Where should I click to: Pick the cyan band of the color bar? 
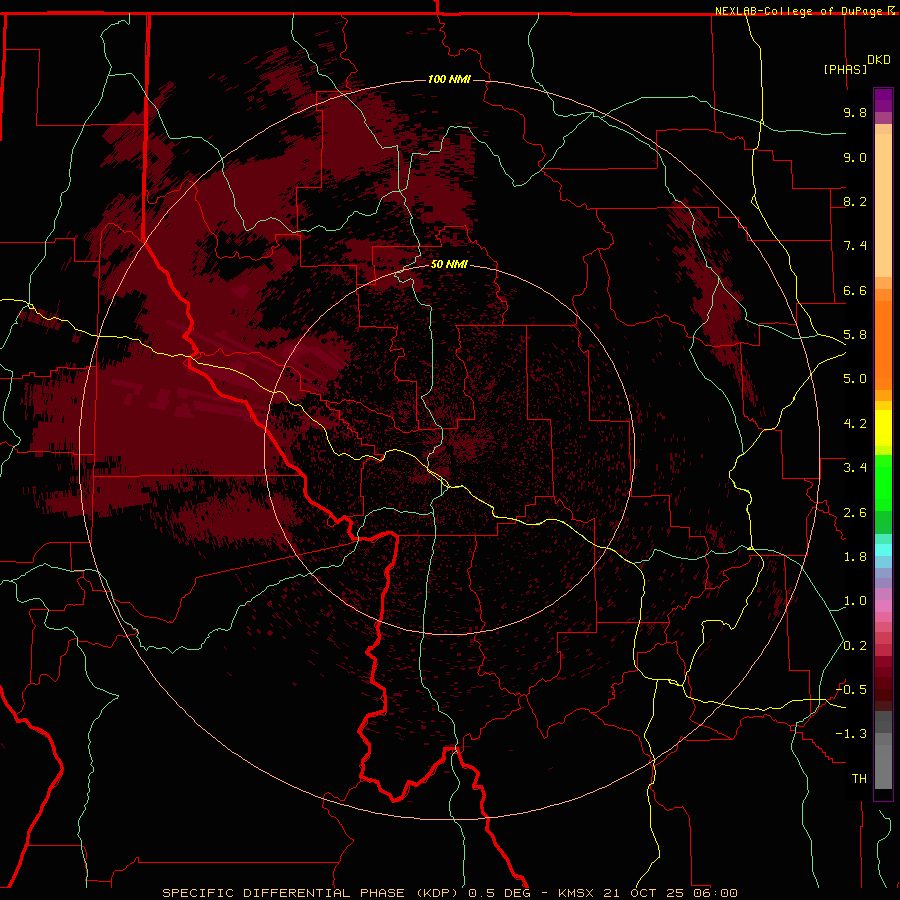(883, 550)
